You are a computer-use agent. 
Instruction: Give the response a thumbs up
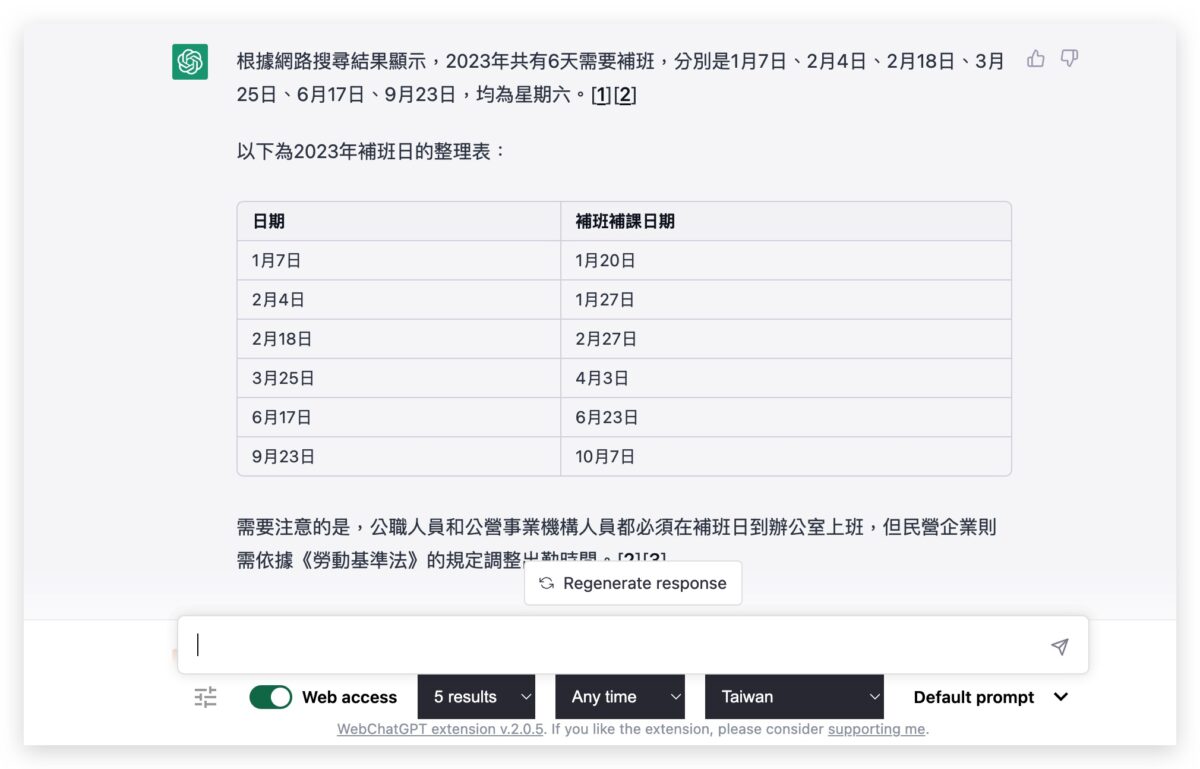(1036, 59)
